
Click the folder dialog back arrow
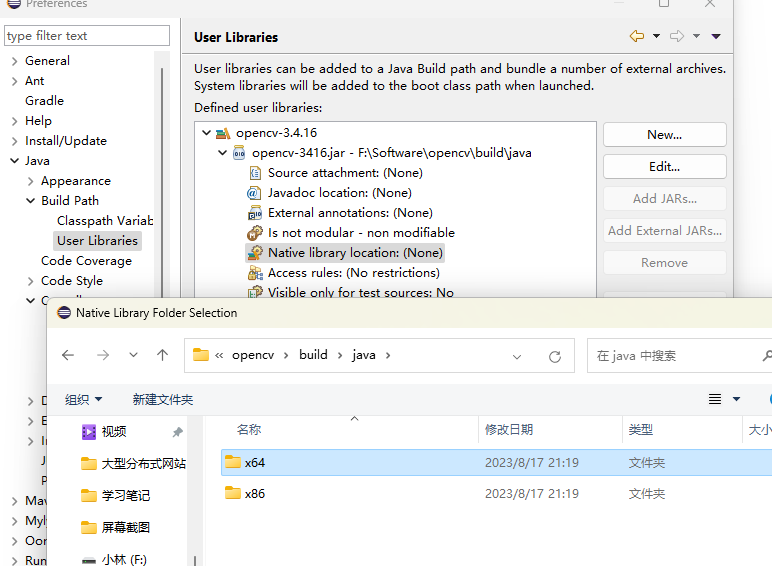[68, 355]
